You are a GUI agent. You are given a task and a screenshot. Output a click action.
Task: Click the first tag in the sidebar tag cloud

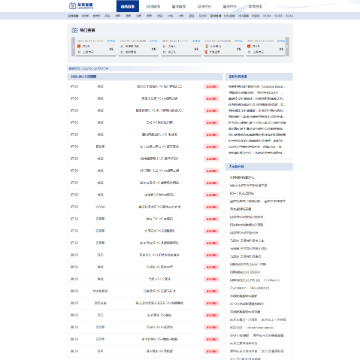tap(242, 177)
